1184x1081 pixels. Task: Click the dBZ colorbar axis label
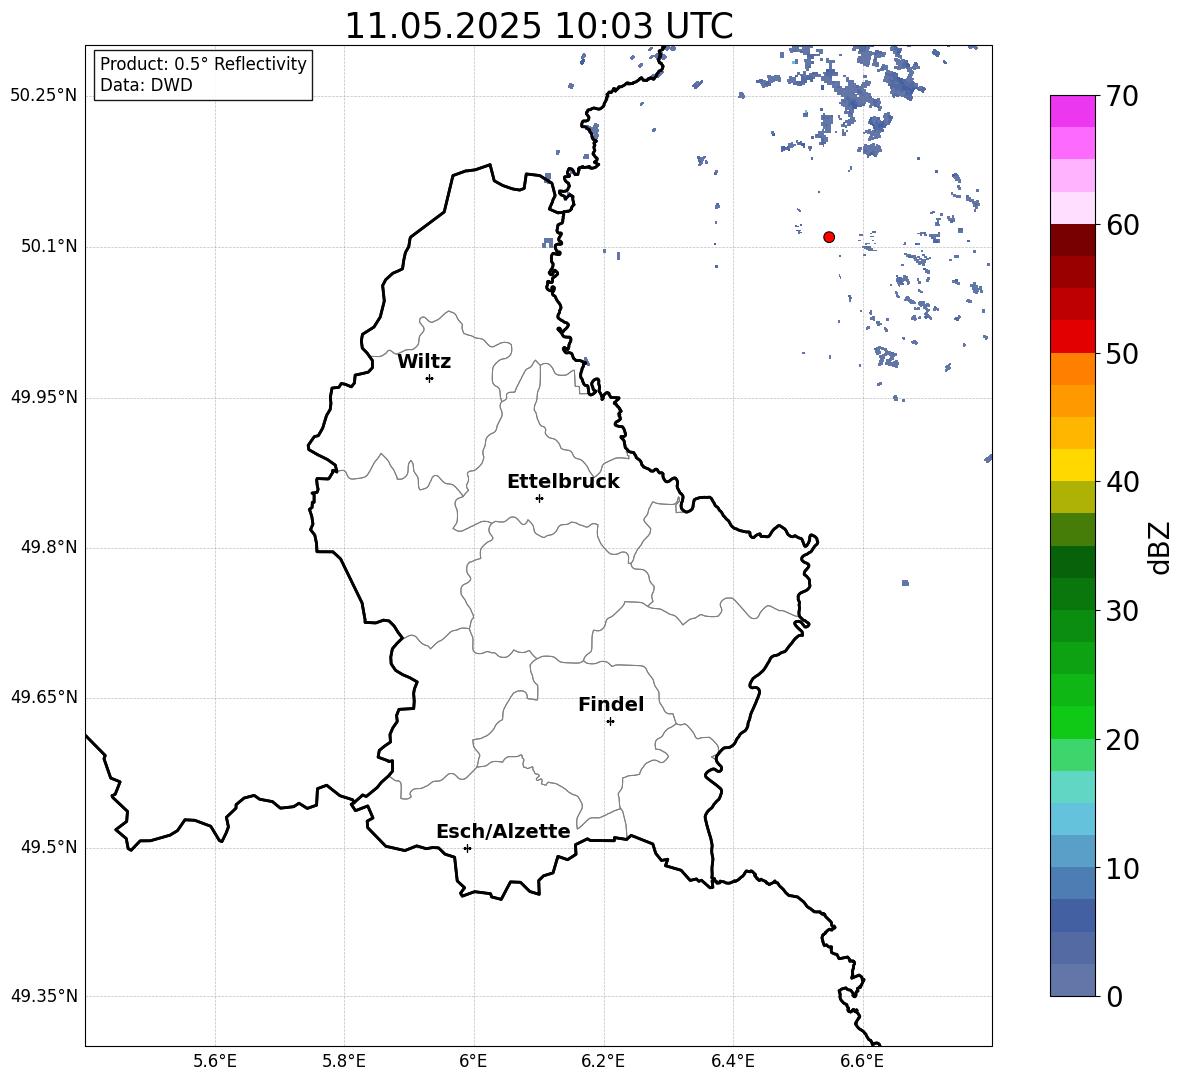tap(1159, 547)
